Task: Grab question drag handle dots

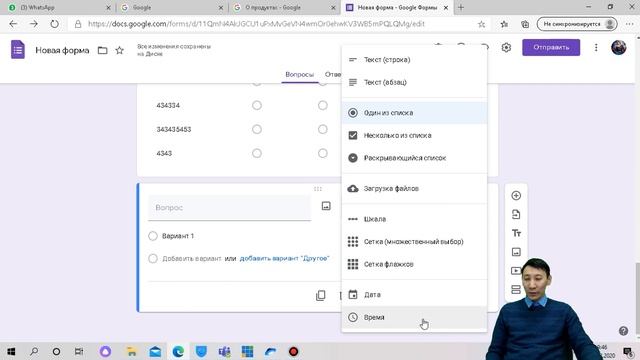Action: point(318,189)
